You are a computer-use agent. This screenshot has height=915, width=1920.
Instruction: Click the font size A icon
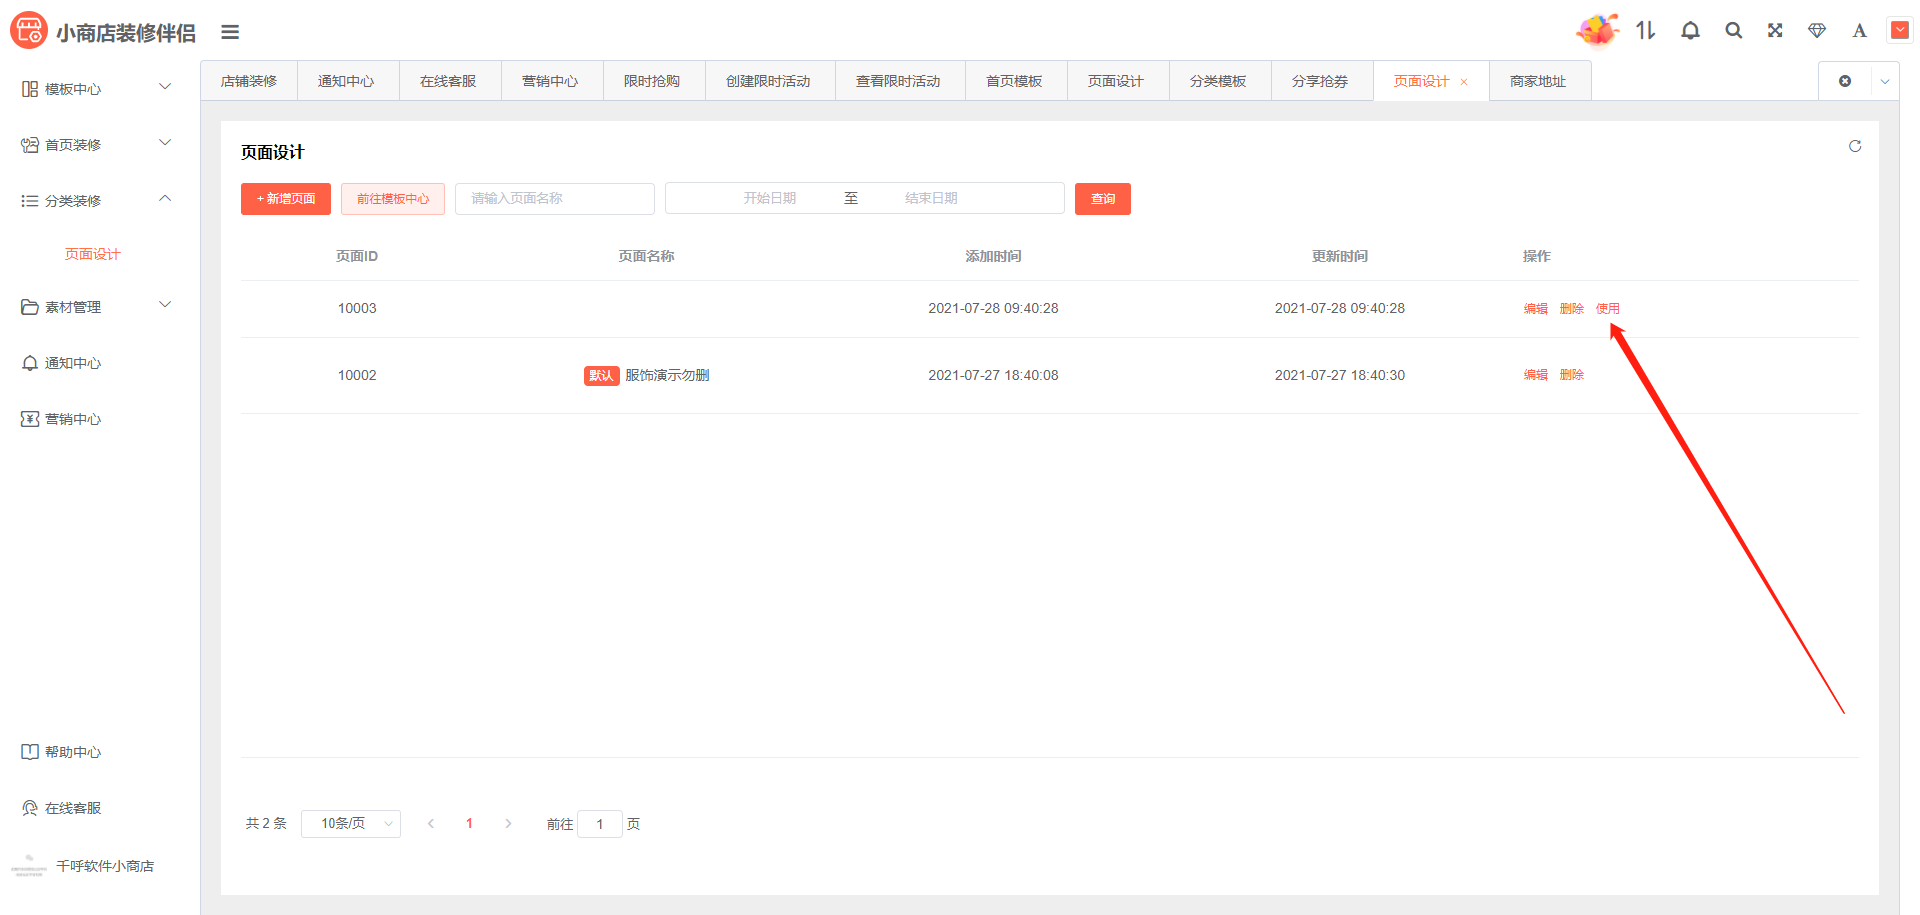point(1859,31)
